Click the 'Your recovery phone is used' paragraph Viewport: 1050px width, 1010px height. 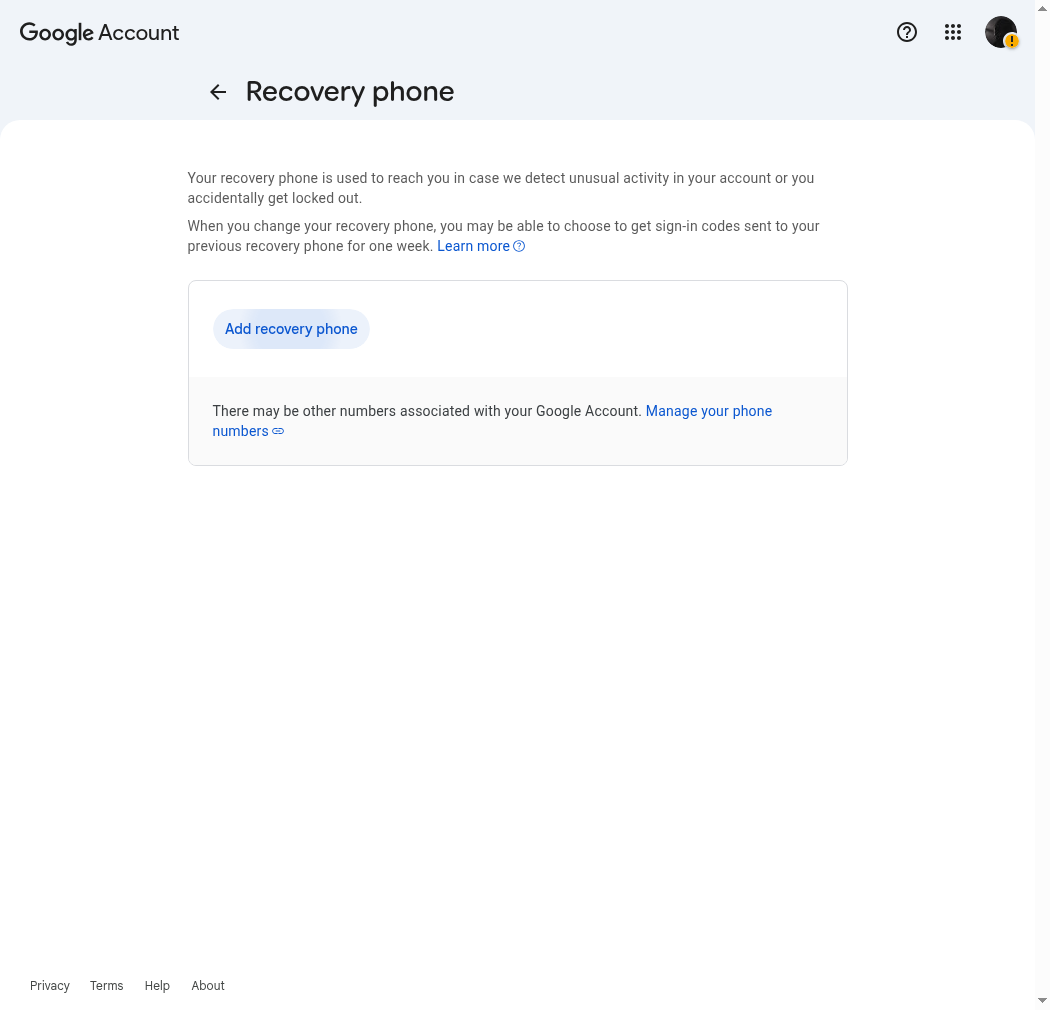501,188
